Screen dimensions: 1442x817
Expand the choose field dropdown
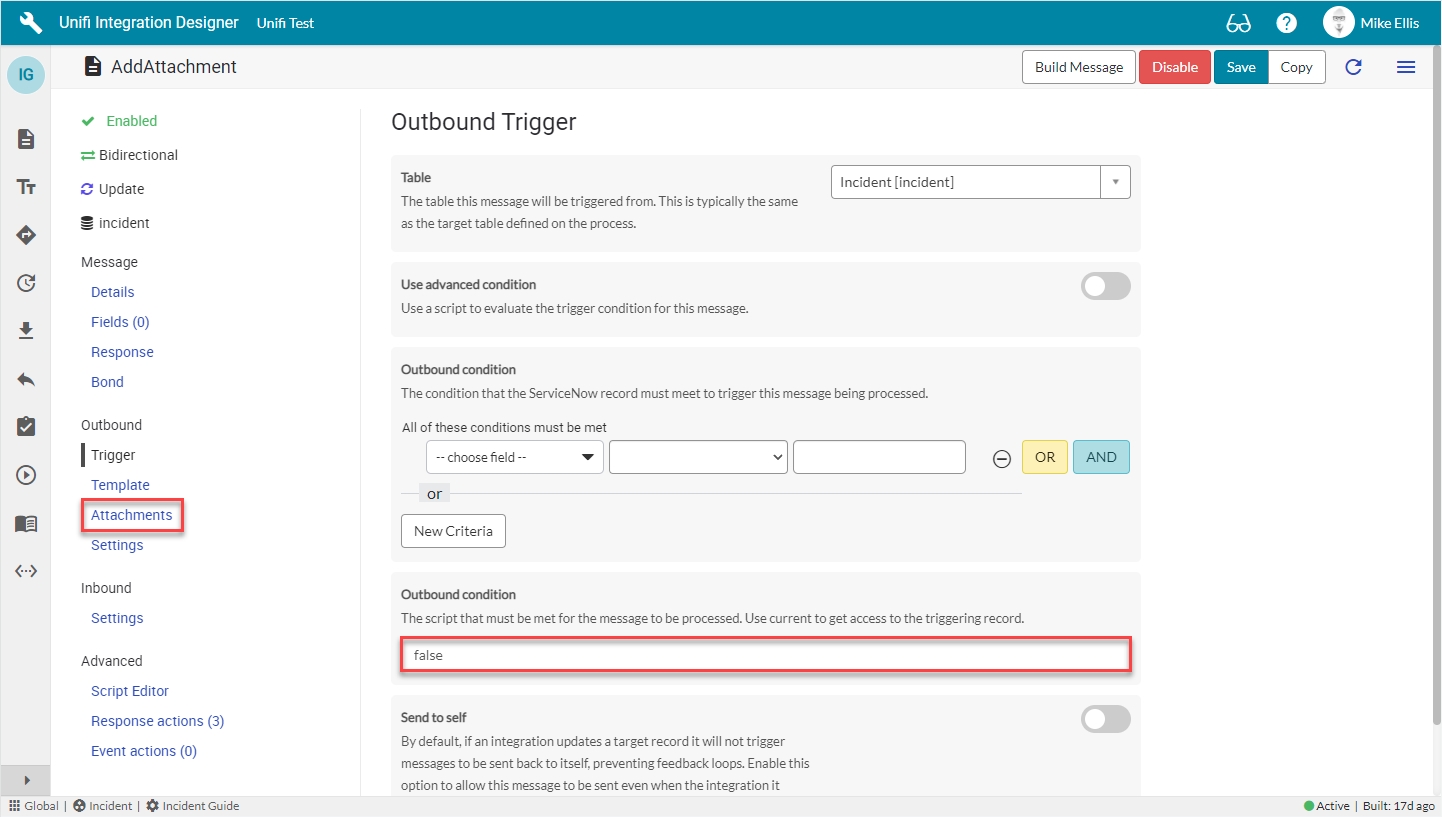[514, 457]
